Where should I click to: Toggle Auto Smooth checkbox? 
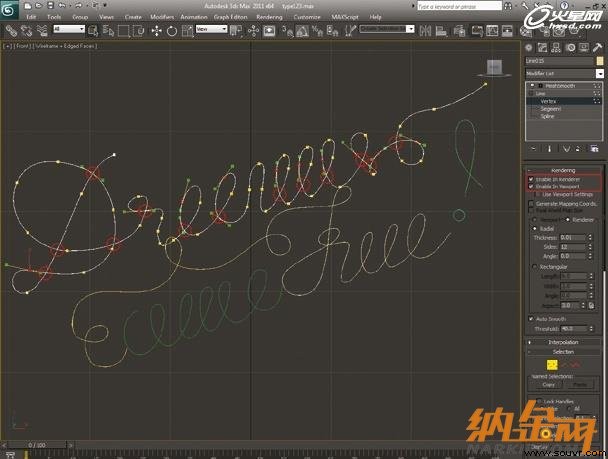pos(531,319)
